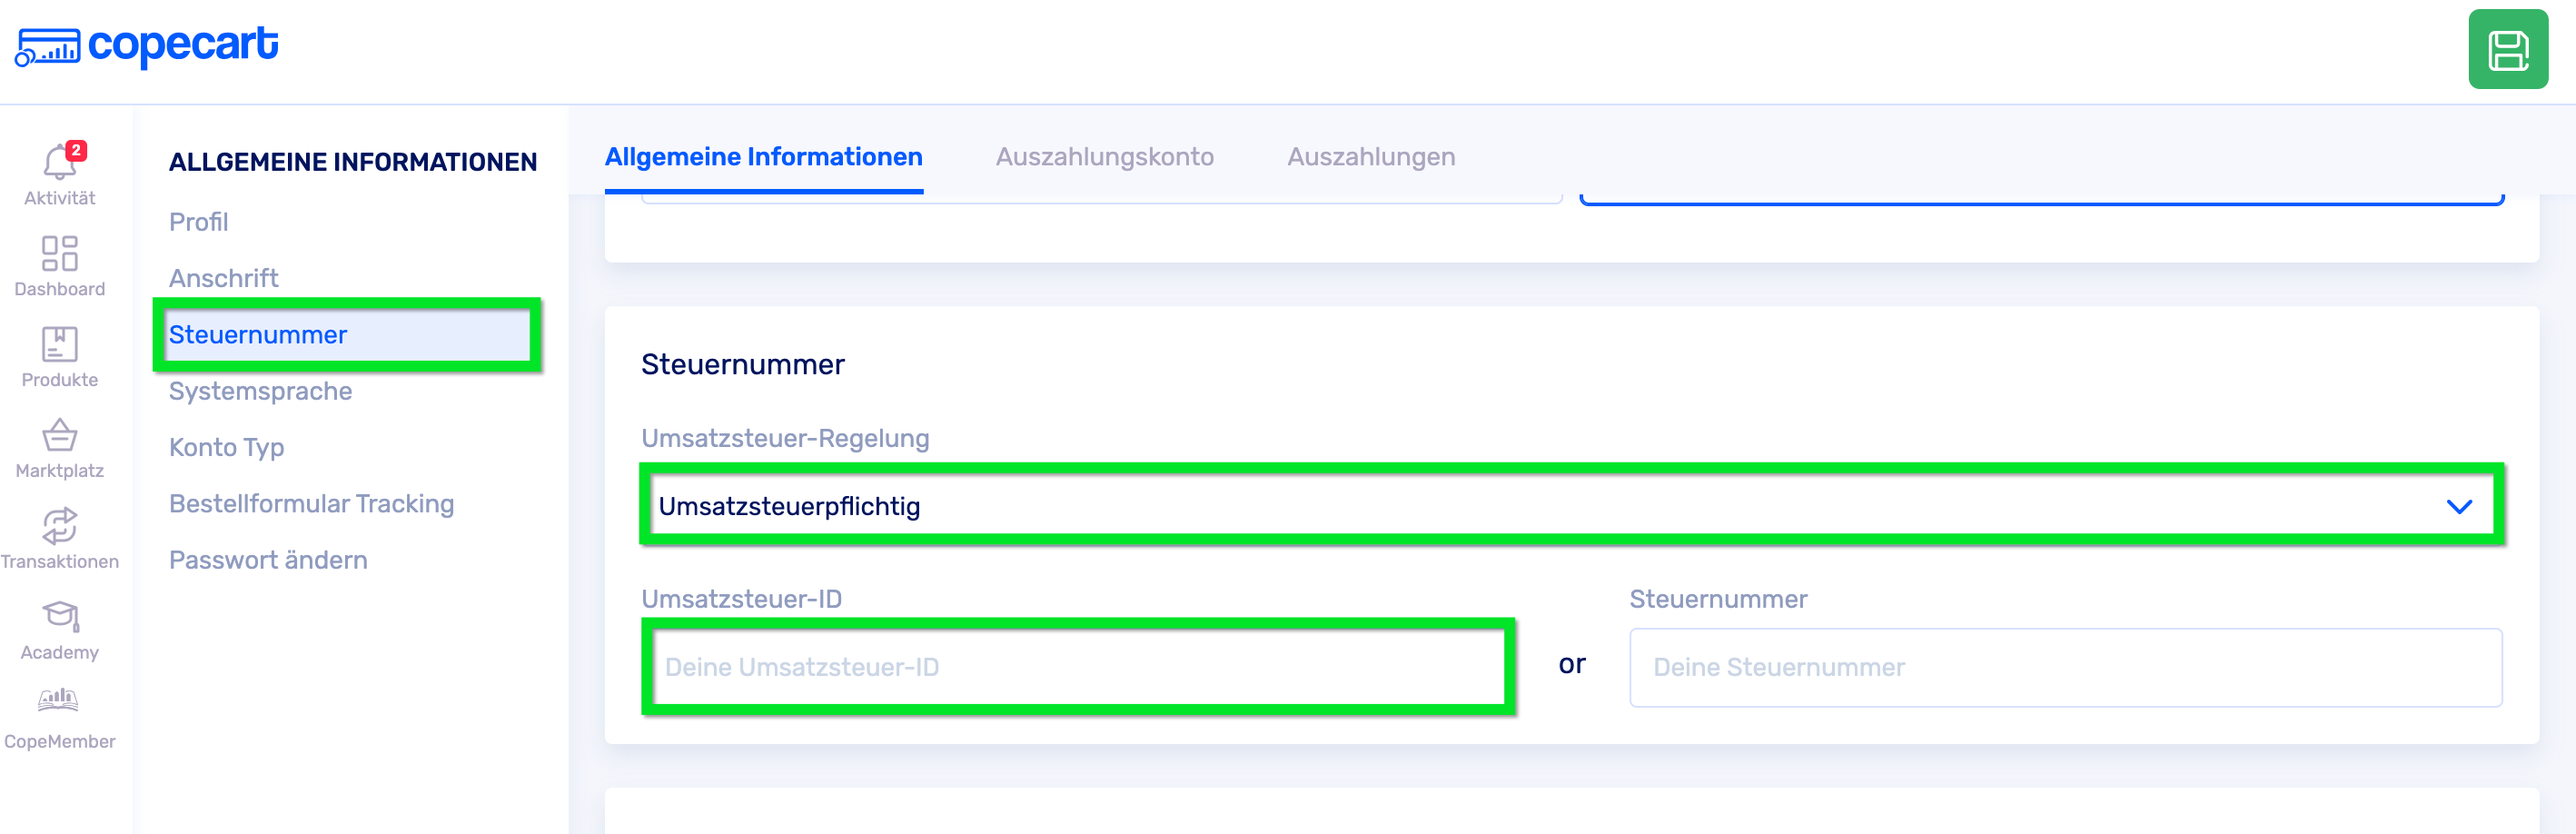Go to the Anschrift section
Viewport: 2576px width, 834px height.
(x=224, y=278)
